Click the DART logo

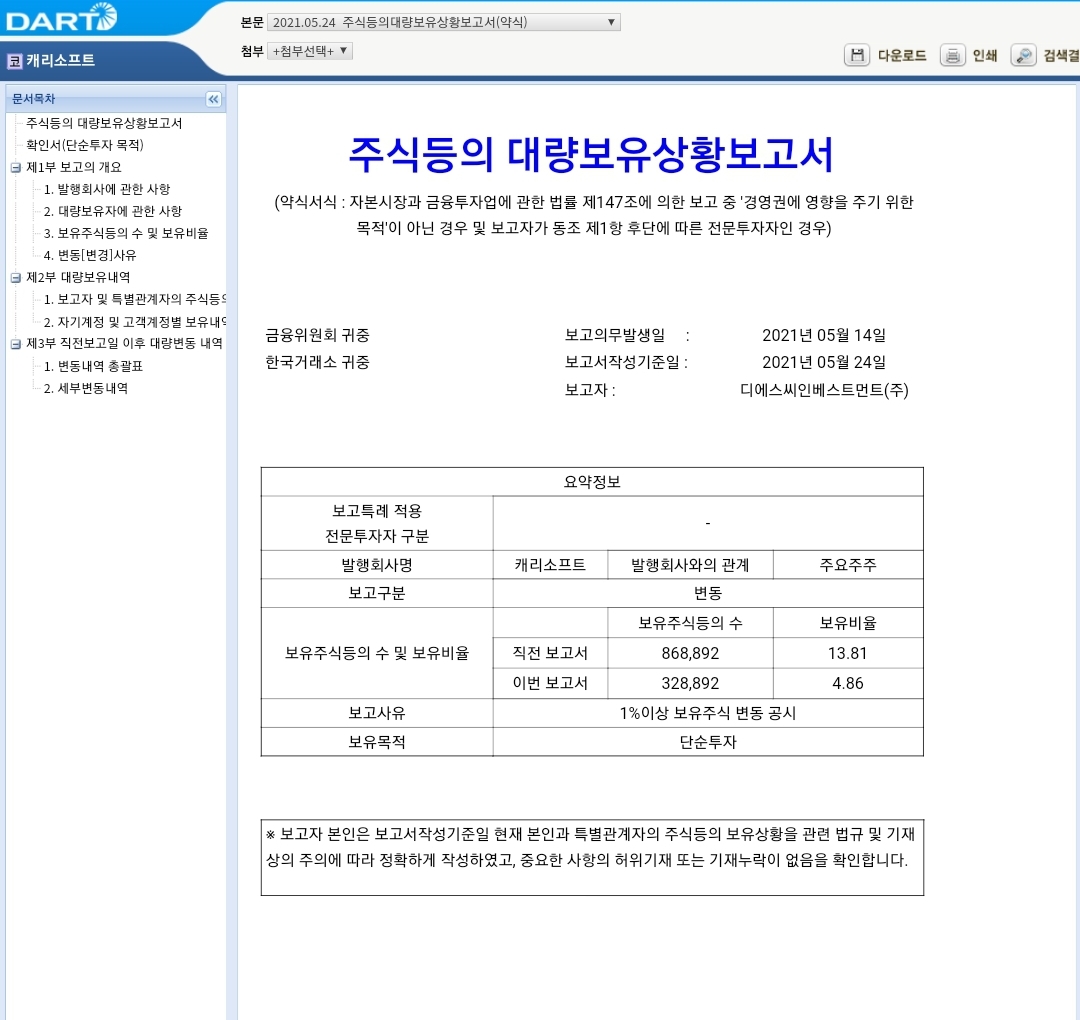pyautogui.click(x=61, y=18)
